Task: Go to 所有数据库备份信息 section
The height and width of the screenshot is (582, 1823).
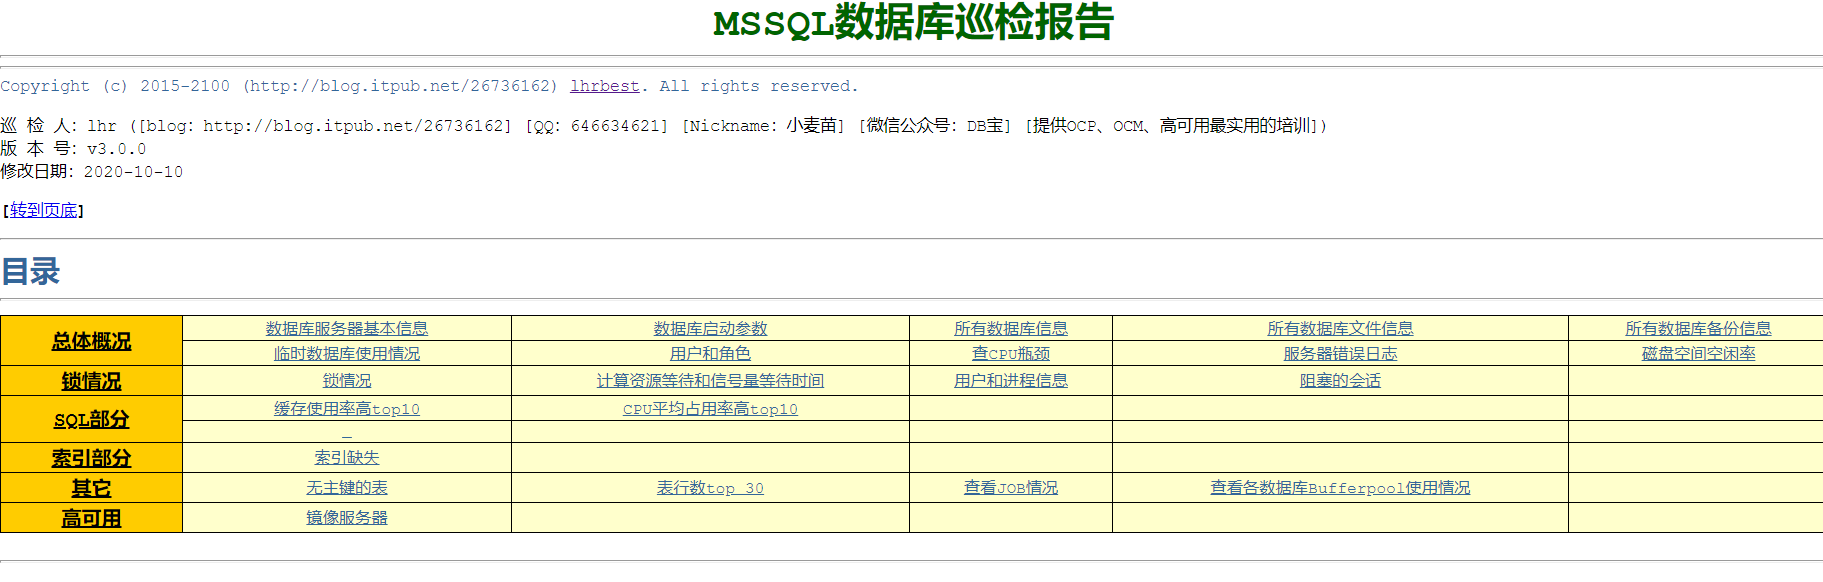Action: pyautogui.click(x=1698, y=328)
